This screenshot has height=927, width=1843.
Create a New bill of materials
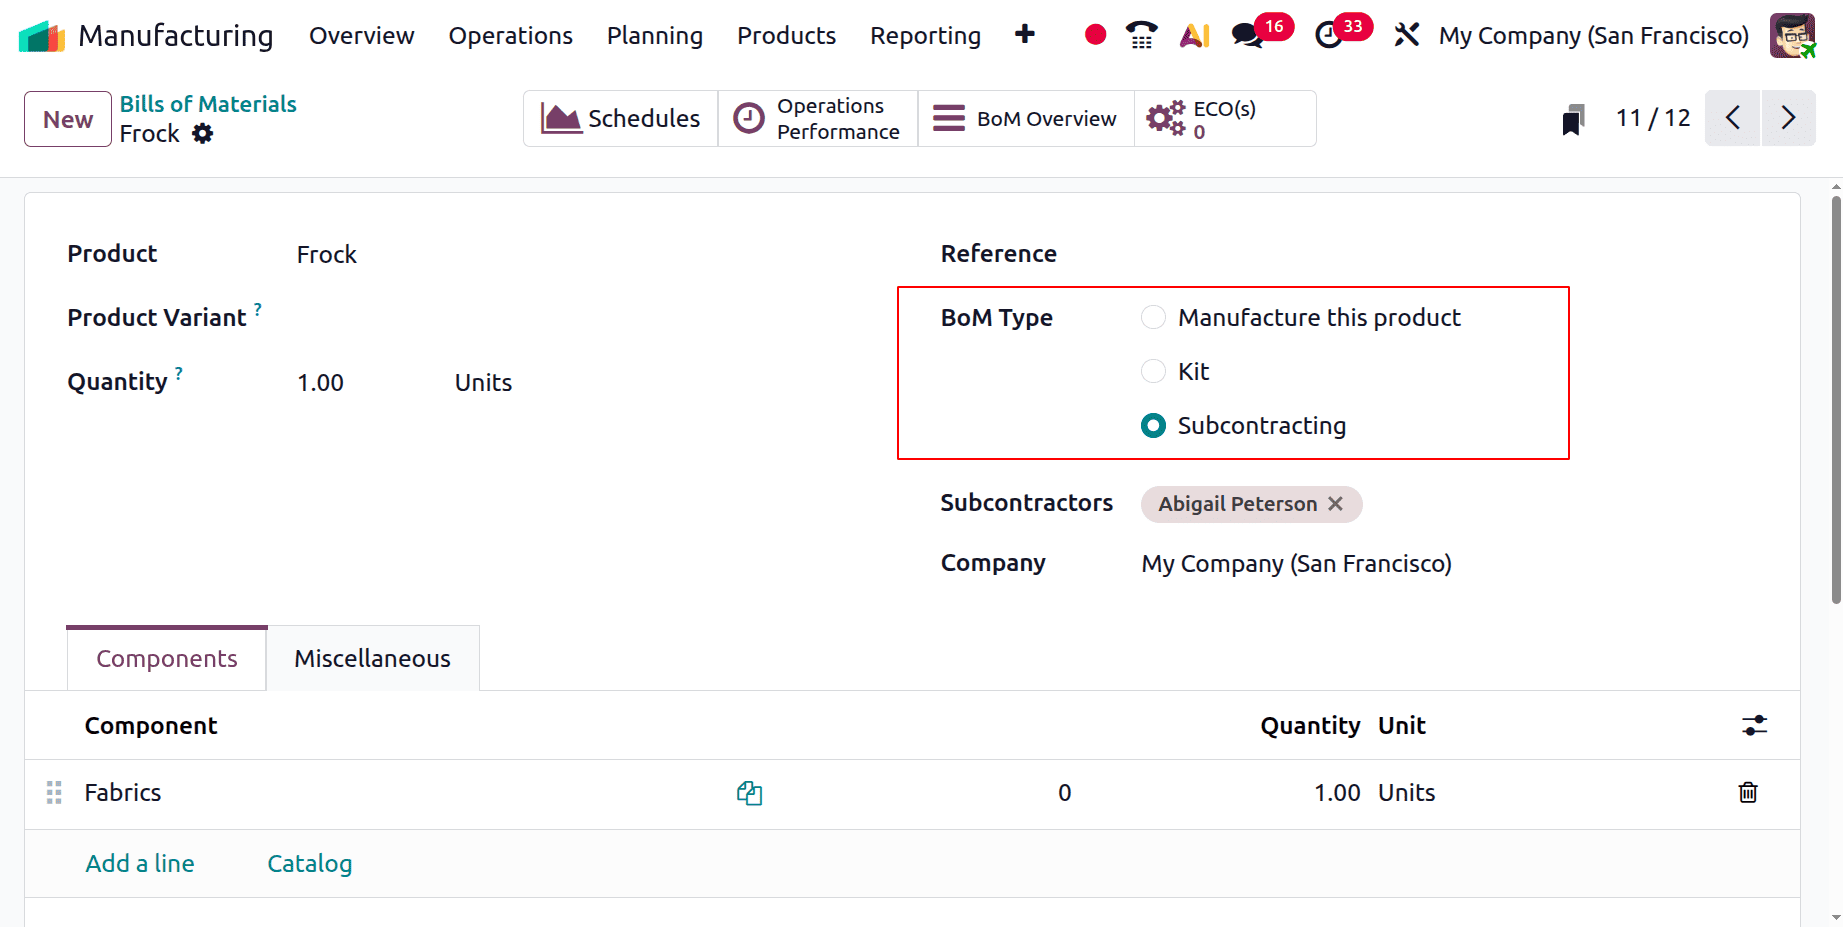pyautogui.click(x=68, y=119)
